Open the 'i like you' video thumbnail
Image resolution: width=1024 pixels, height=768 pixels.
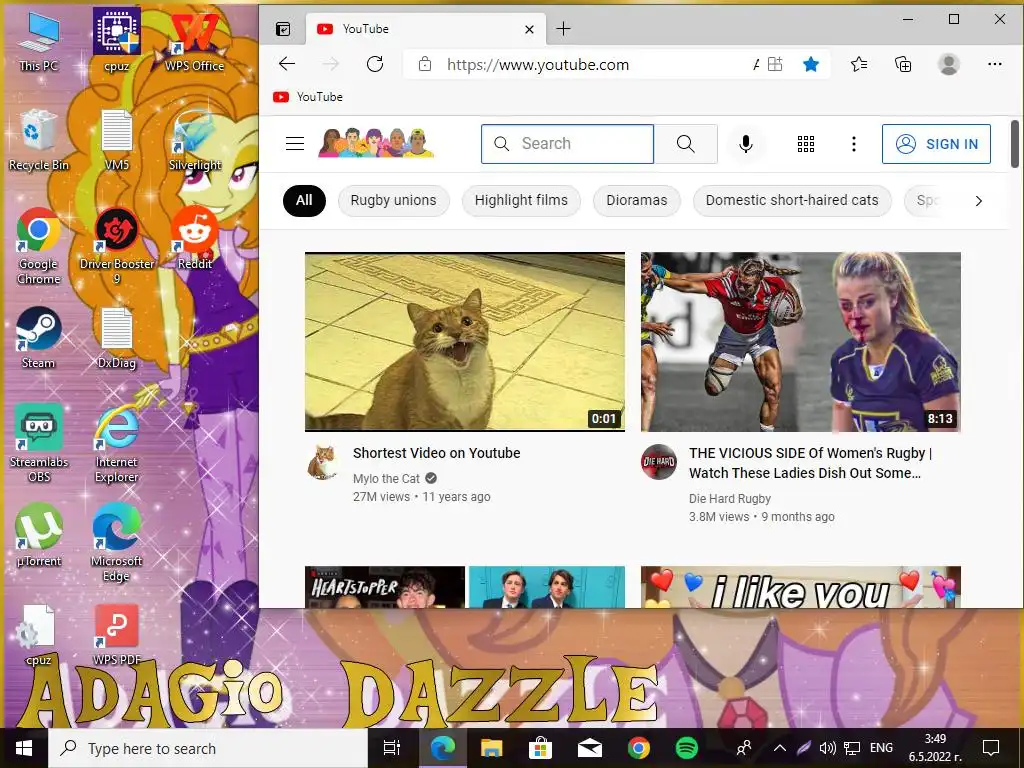pyautogui.click(x=801, y=587)
